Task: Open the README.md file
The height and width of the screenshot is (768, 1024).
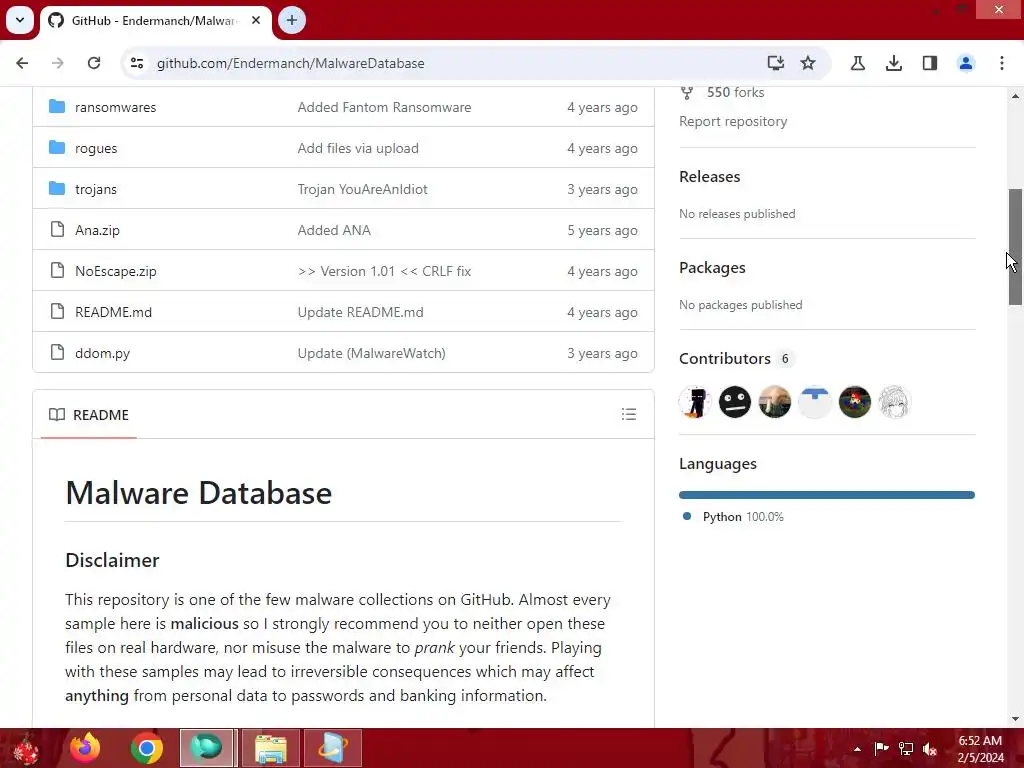Action: [114, 312]
